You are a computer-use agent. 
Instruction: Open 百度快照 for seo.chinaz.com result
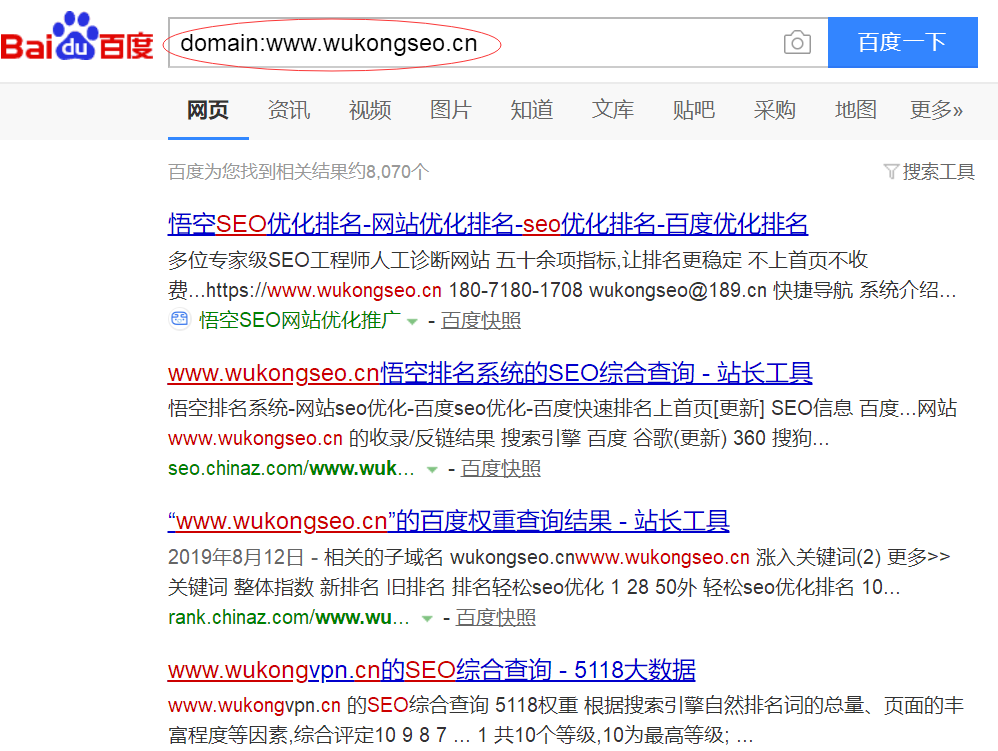click(500, 468)
